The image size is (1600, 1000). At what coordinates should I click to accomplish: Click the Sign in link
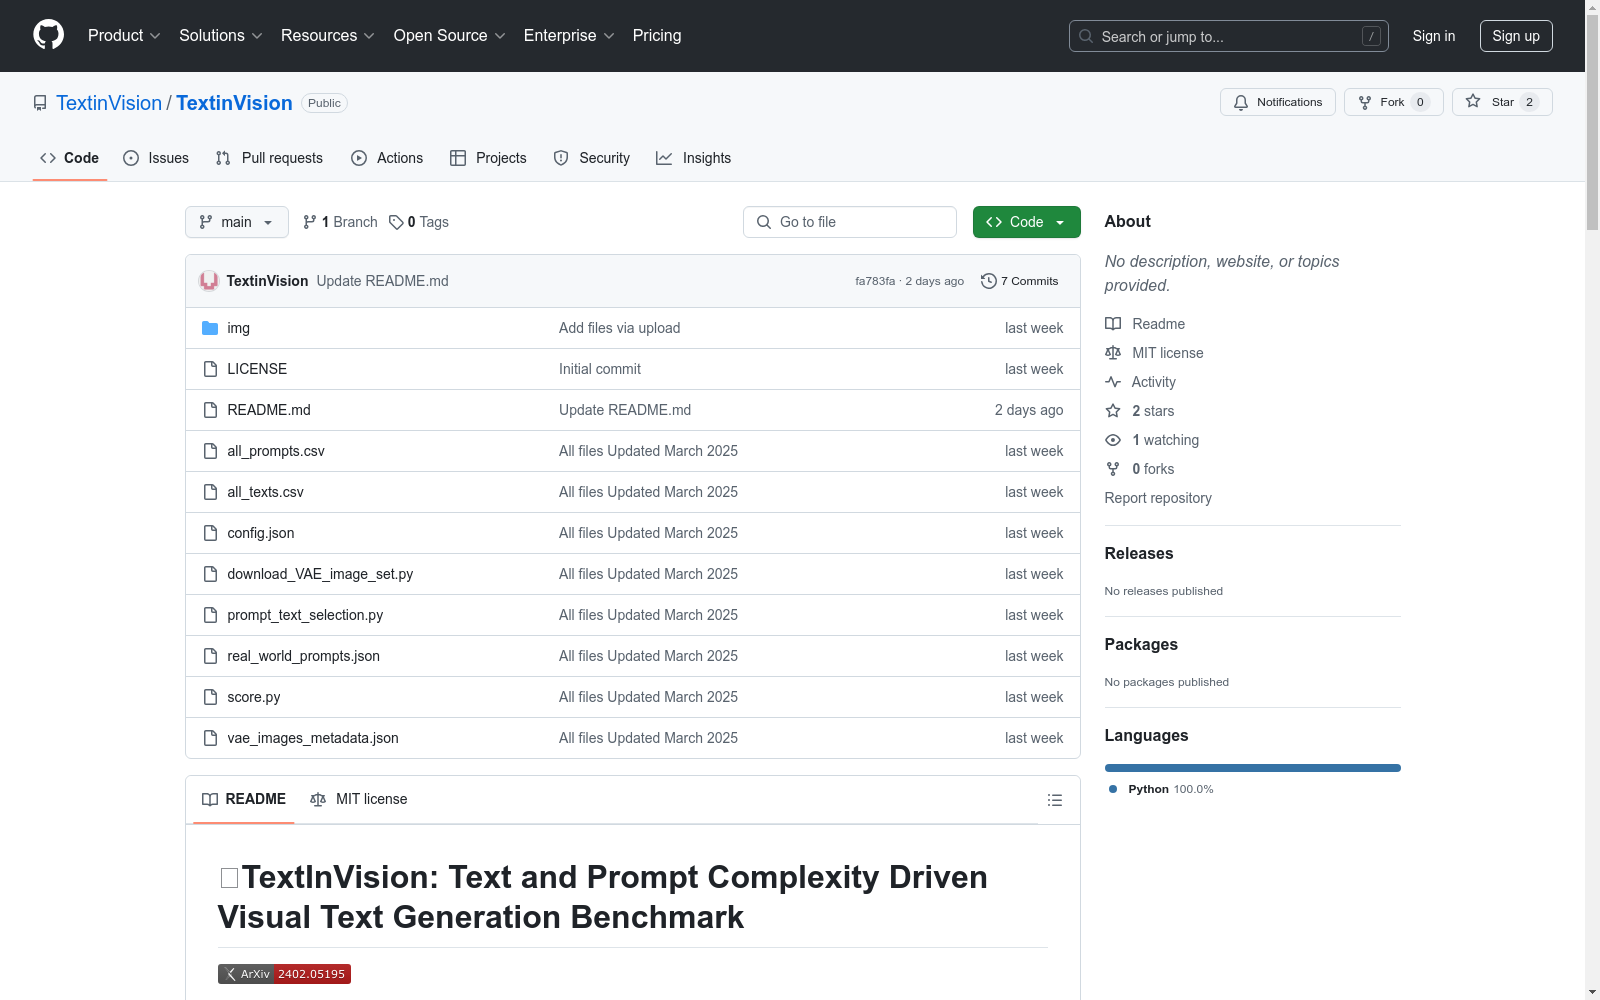(x=1434, y=36)
